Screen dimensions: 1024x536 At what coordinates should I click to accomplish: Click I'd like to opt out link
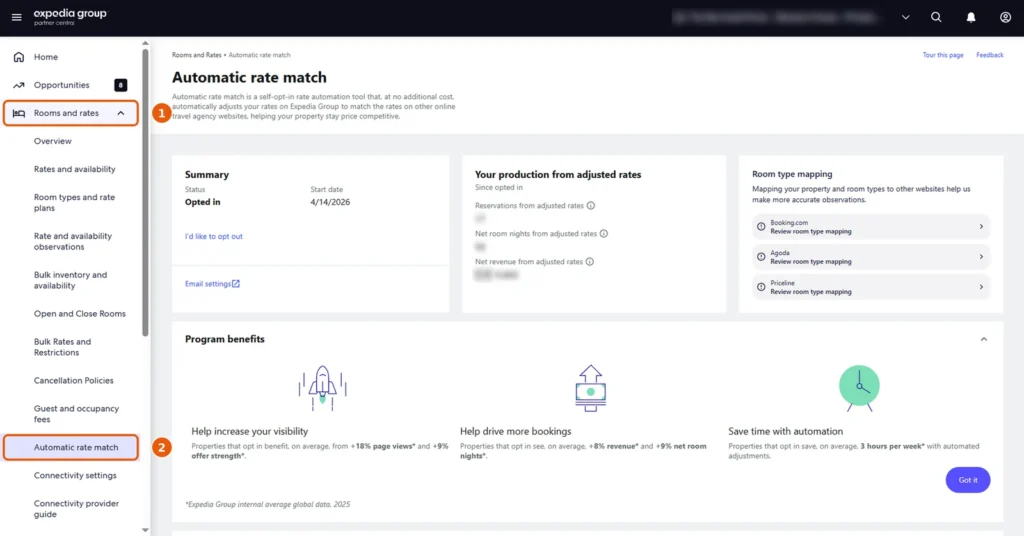pos(214,236)
